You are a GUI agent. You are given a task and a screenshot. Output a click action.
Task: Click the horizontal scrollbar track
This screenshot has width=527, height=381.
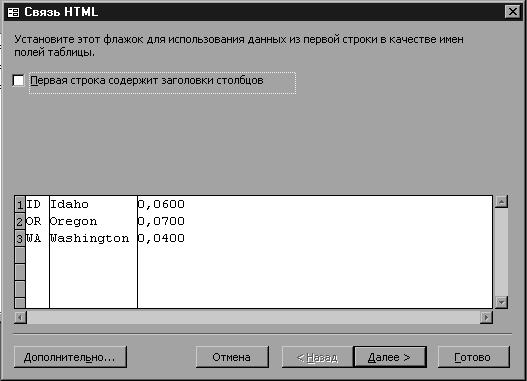pos(253,317)
